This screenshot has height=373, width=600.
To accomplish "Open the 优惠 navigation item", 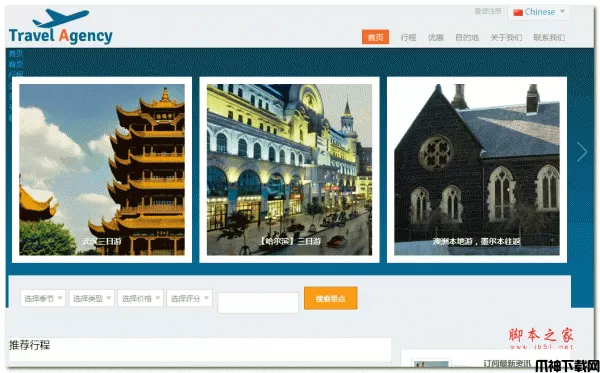I will click(x=435, y=37).
